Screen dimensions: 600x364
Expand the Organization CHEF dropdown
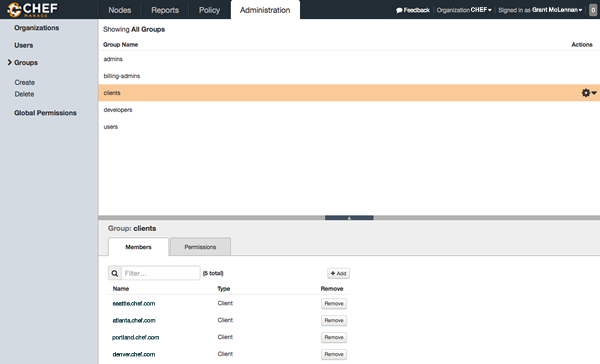tap(464, 10)
